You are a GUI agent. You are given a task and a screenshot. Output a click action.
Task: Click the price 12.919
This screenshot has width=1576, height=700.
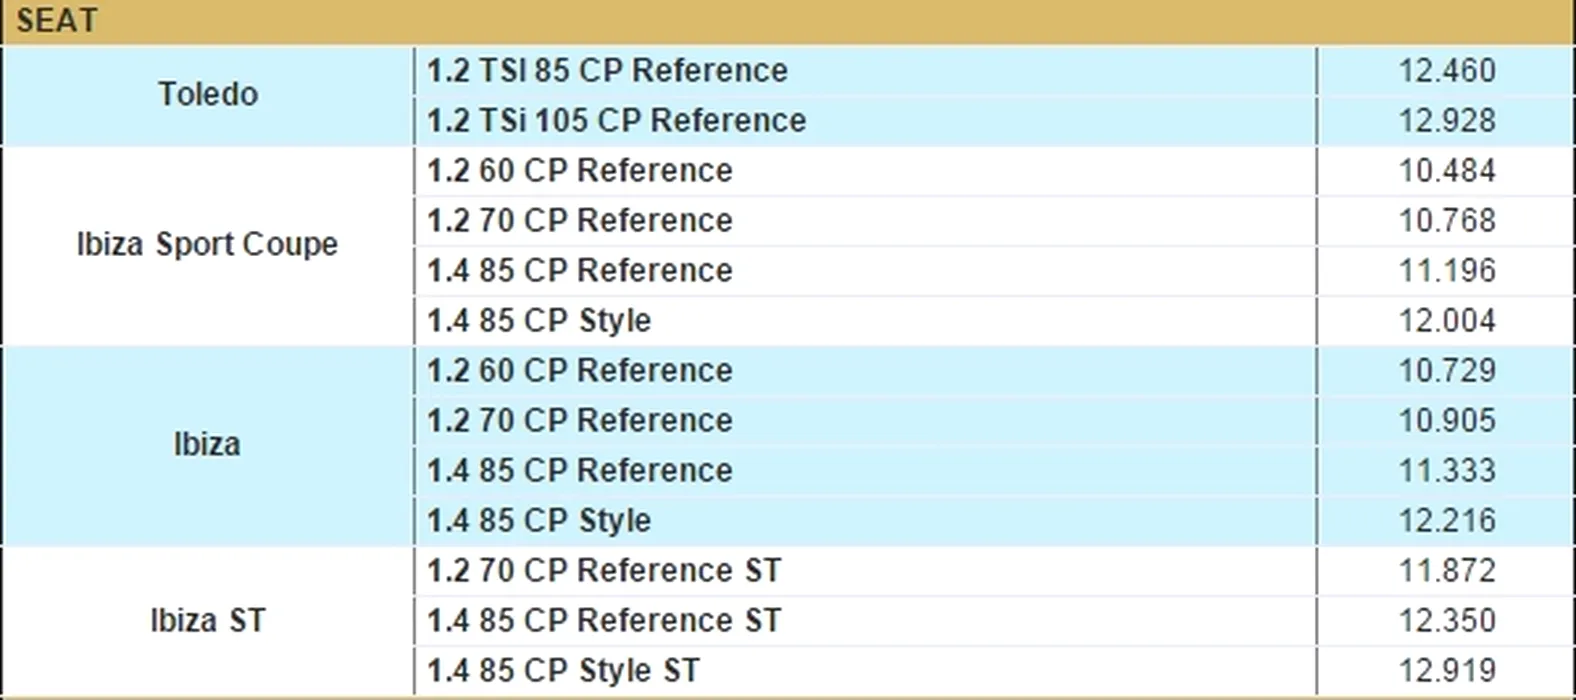[1446, 671]
